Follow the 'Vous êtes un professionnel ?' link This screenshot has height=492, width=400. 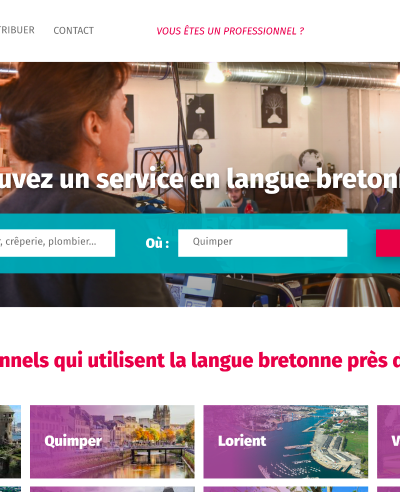[230, 31]
